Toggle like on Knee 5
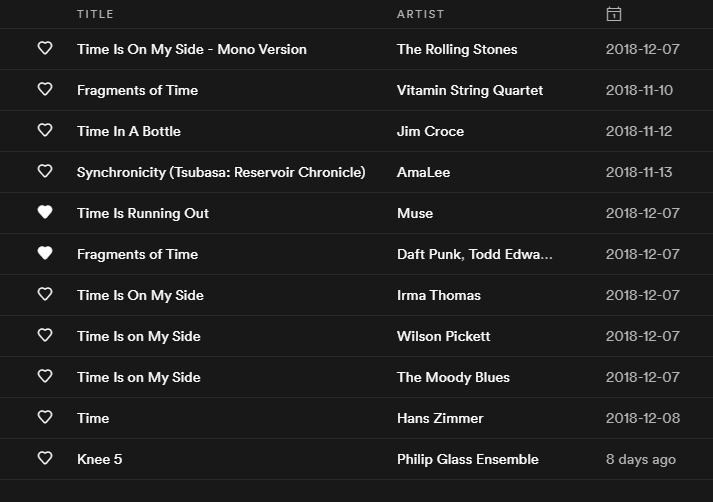 pyautogui.click(x=45, y=459)
